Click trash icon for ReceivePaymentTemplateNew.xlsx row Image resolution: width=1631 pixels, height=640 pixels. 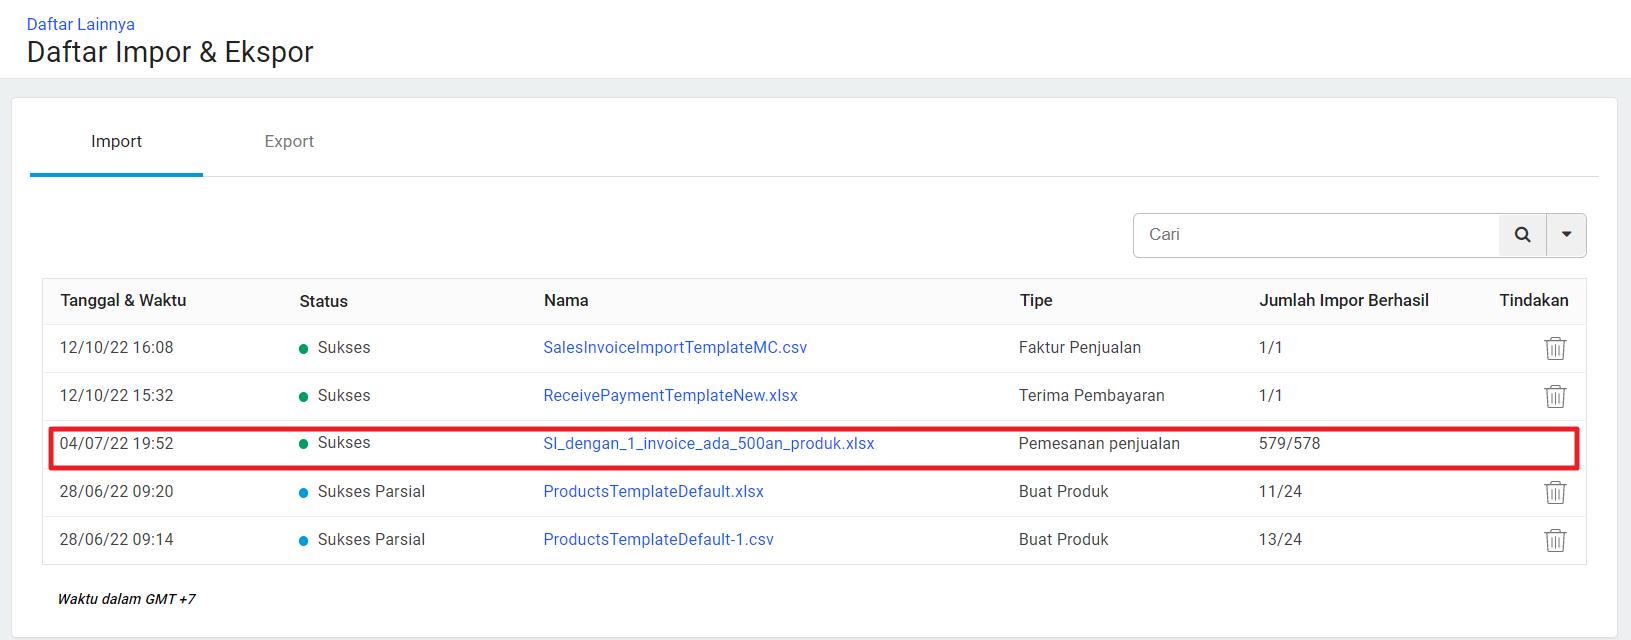[x=1554, y=396]
